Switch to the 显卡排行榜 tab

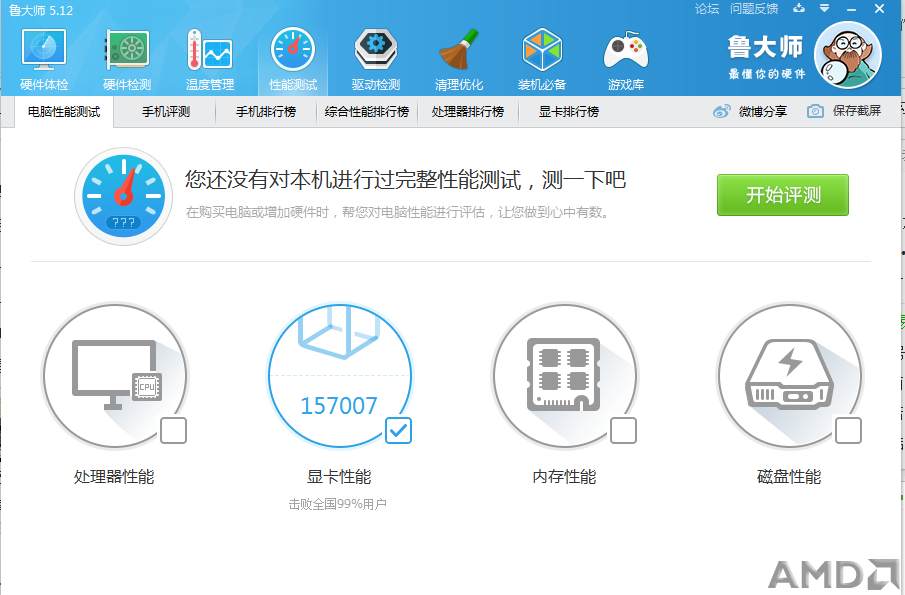[x=569, y=111]
